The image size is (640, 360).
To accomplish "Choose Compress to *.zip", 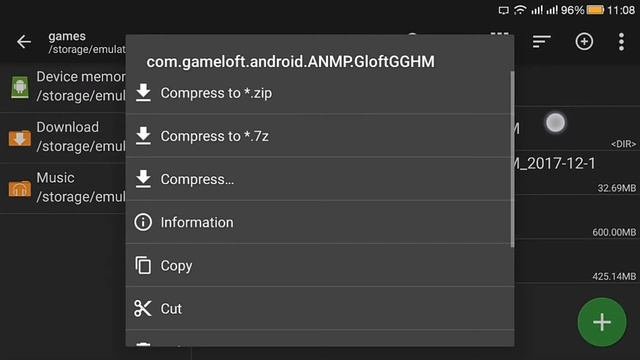I will [x=320, y=93].
